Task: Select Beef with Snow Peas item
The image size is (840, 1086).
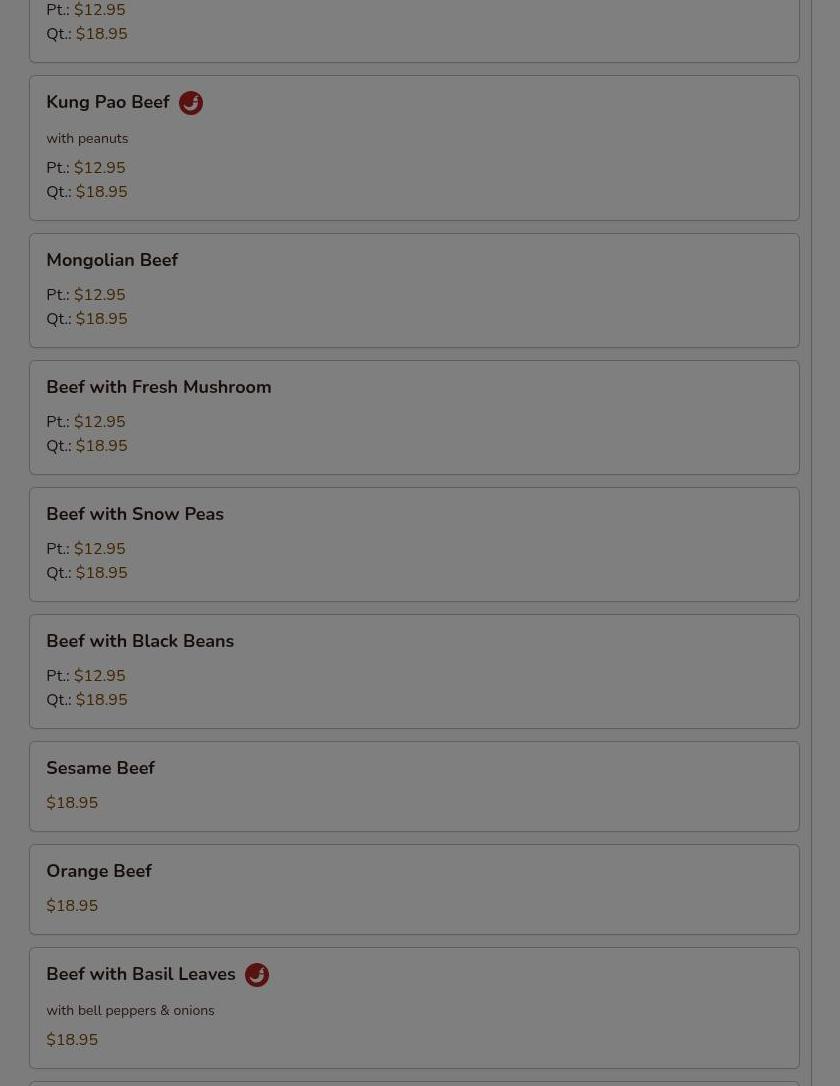Action: point(414,544)
